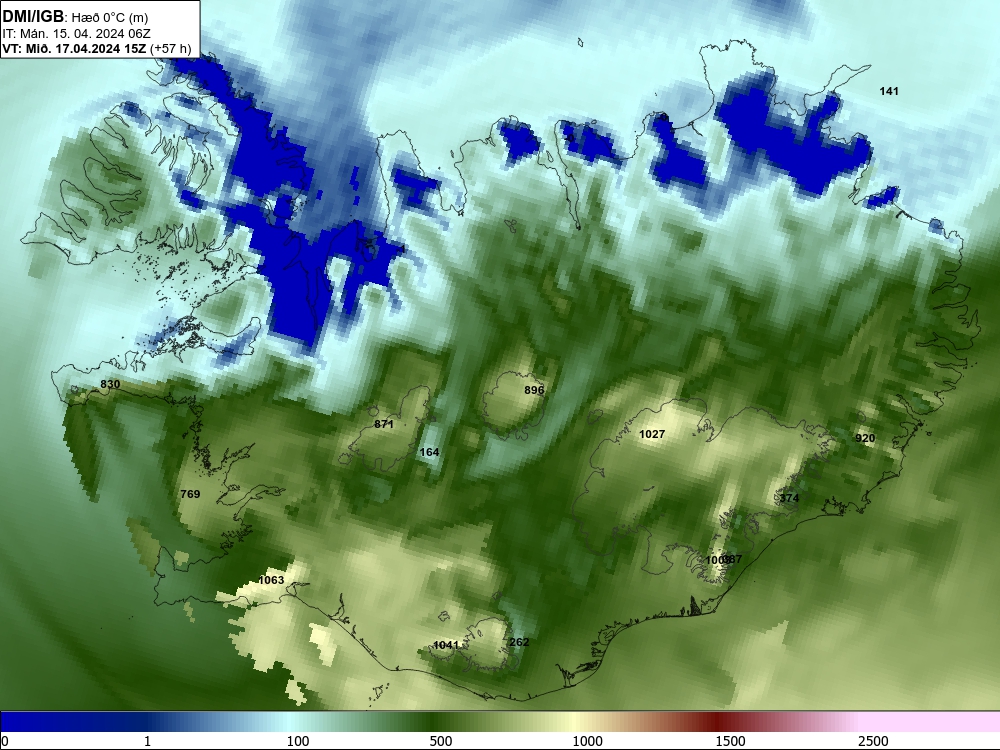
Task: Click the IT: Mán. 15. 04. 2024 06Z line
Action: [x=77, y=34]
